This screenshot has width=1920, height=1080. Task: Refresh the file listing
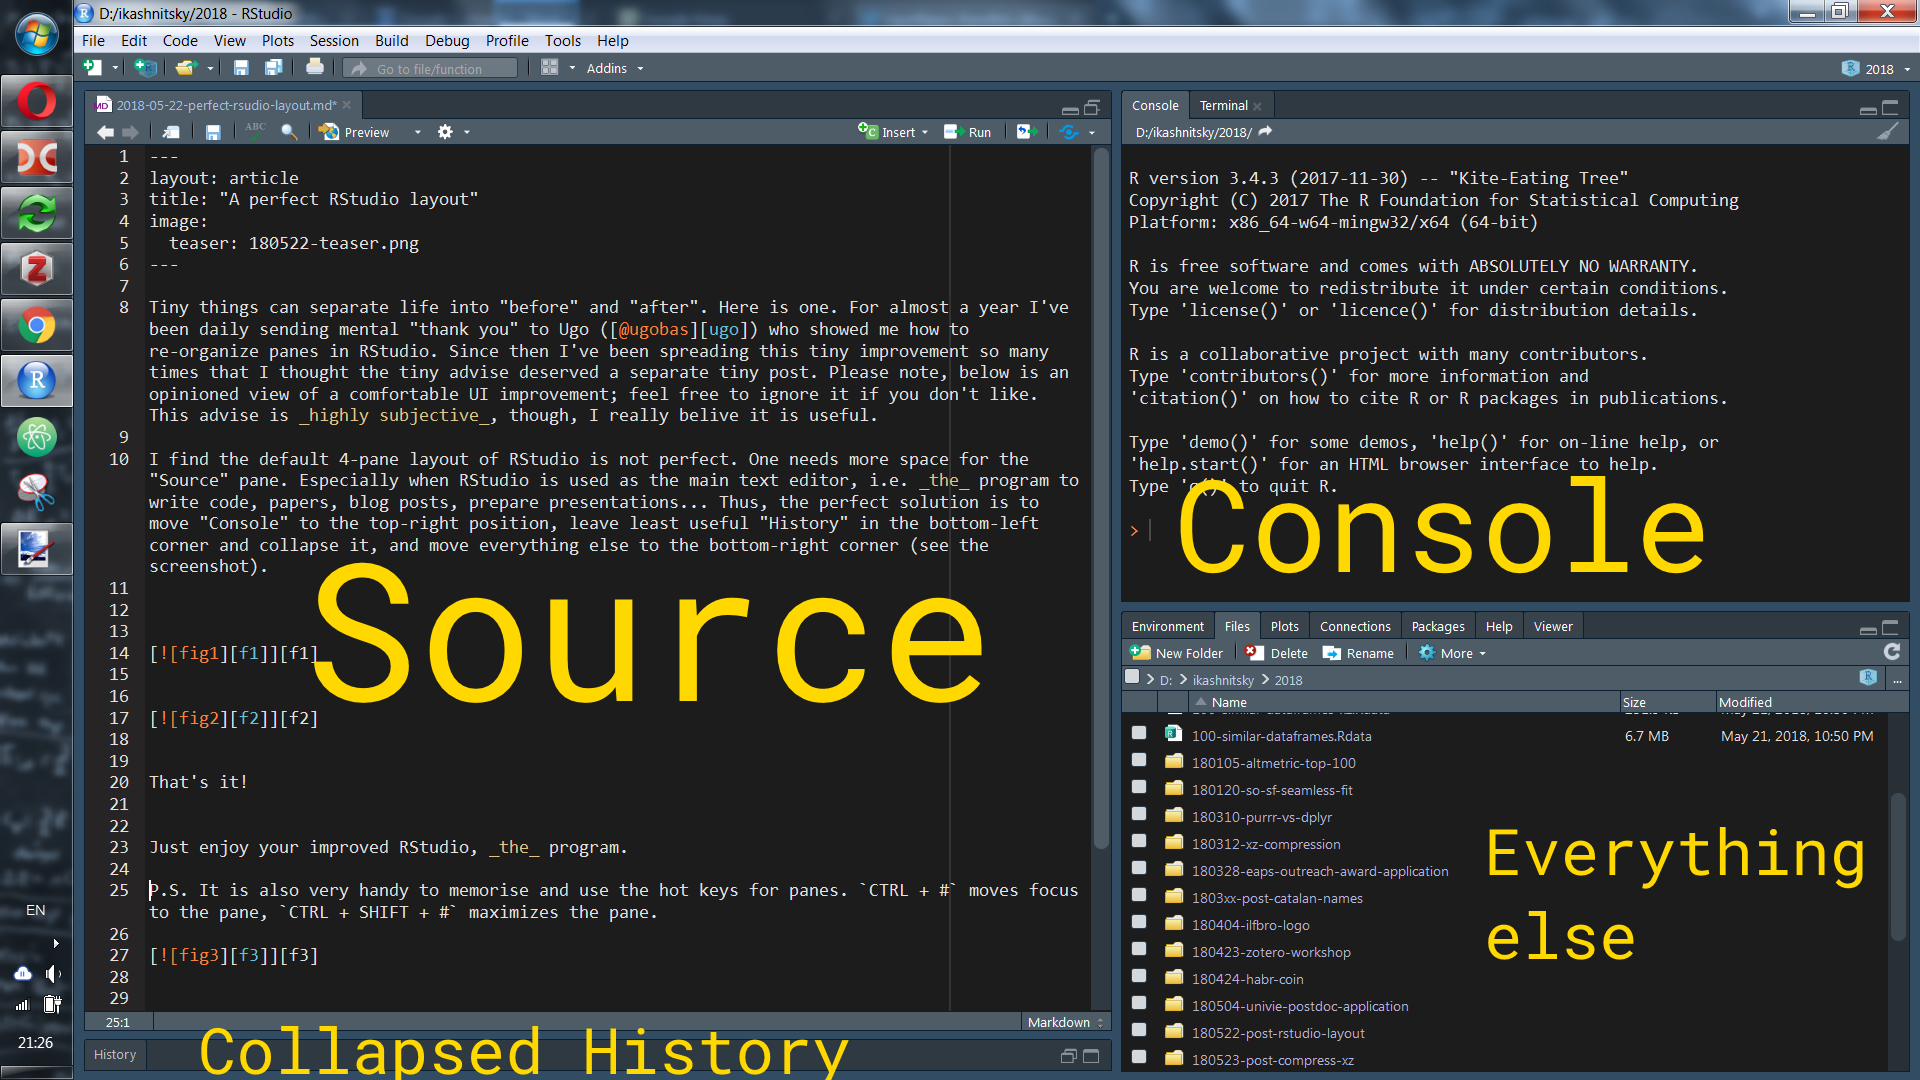pos(1892,652)
